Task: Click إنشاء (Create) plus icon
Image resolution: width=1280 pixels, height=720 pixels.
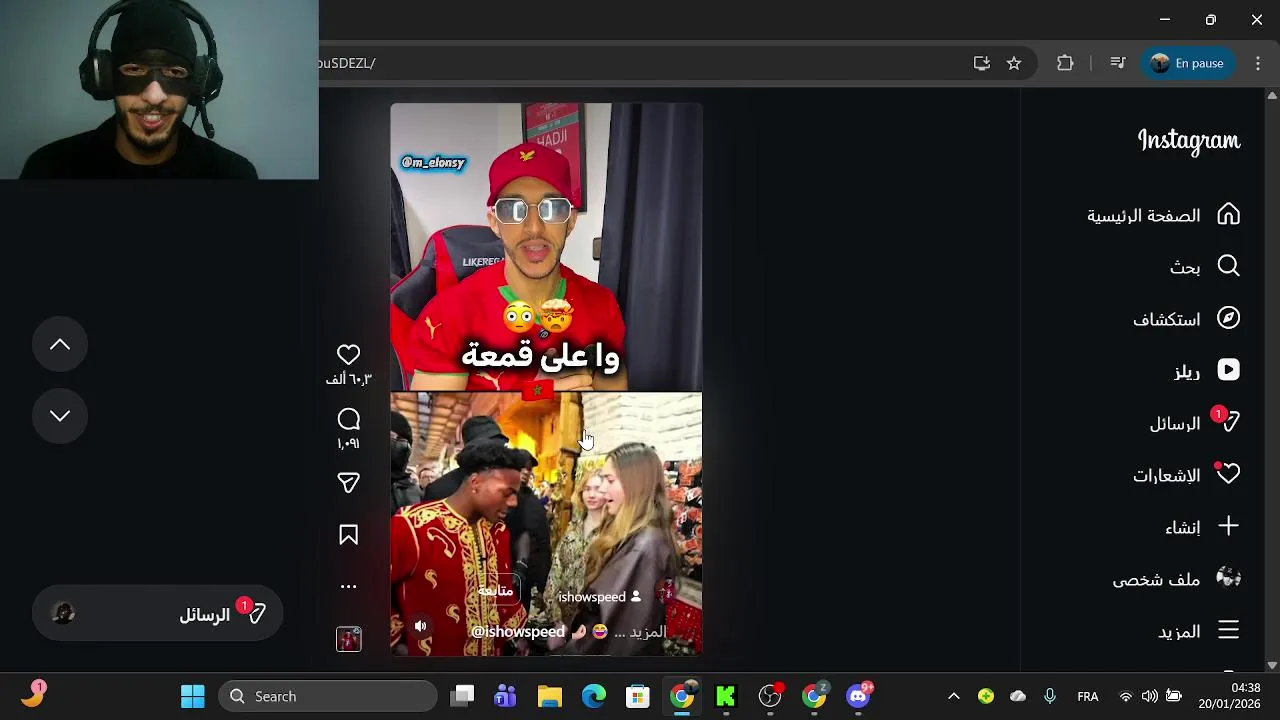Action: coord(1228,527)
